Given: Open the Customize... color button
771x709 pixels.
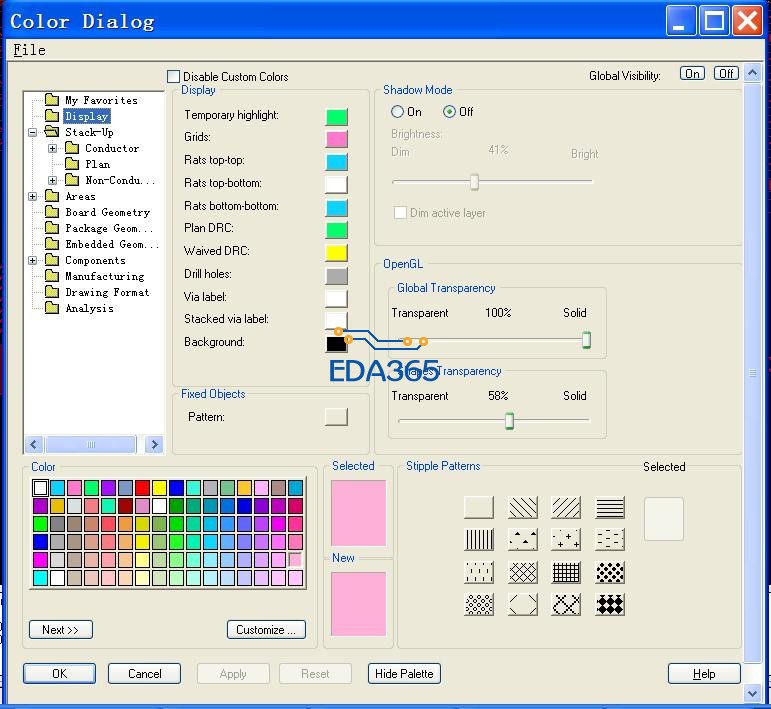Looking at the screenshot, I should coord(266,630).
